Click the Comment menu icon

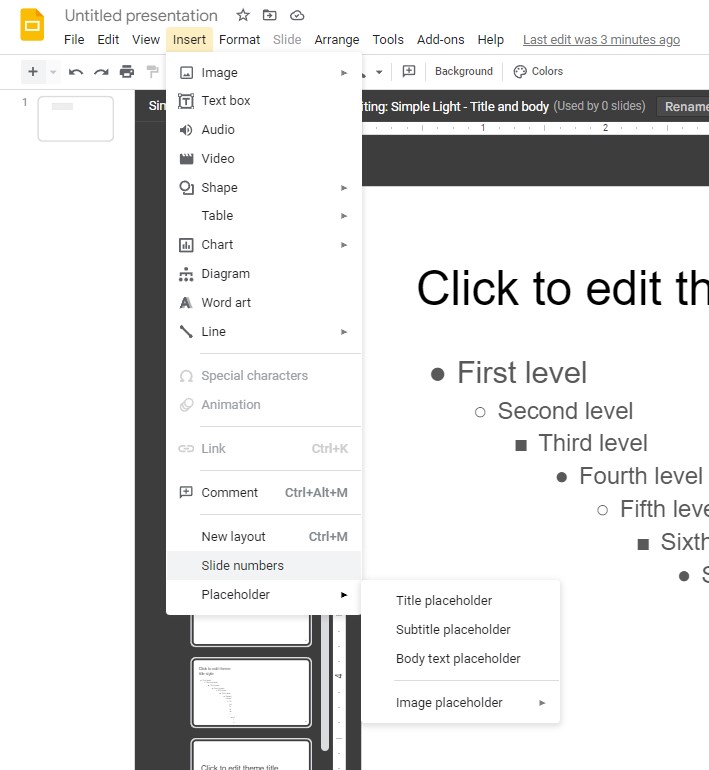[x=186, y=492]
